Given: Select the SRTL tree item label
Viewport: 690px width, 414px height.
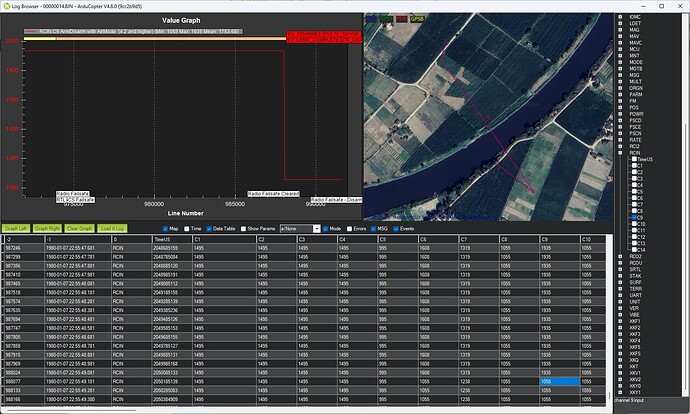Looking at the screenshot, I should 635,269.
